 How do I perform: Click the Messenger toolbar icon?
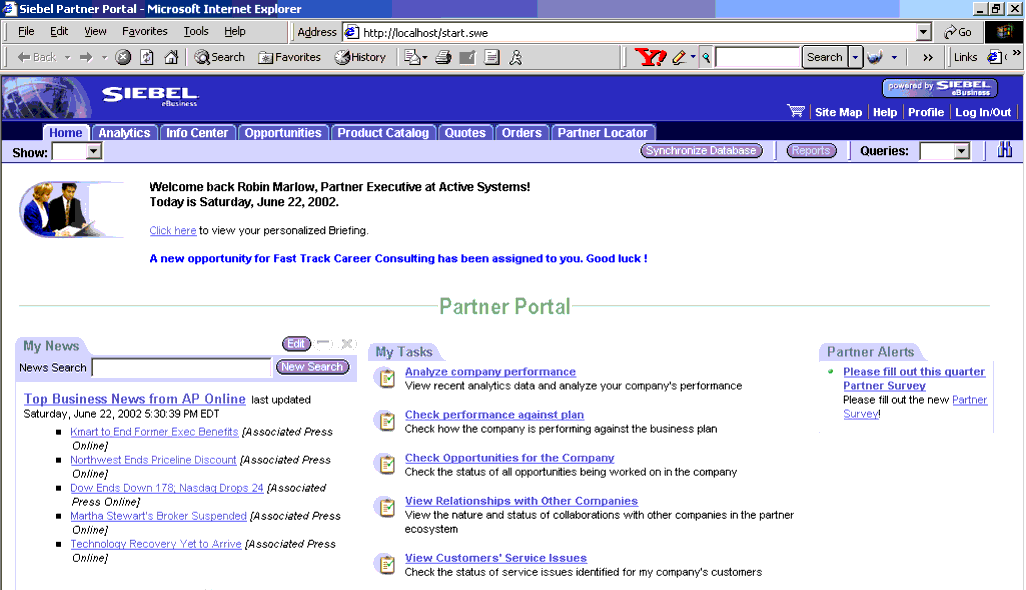point(516,58)
